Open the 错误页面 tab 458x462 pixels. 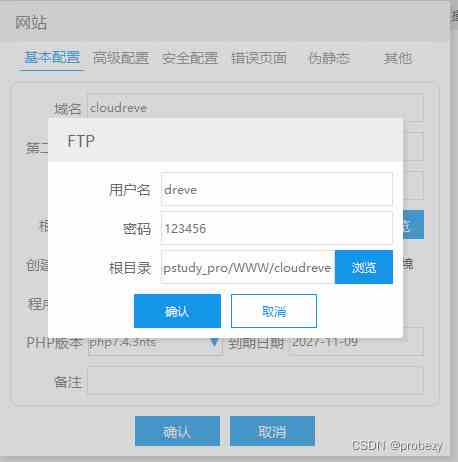click(x=259, y=58)
